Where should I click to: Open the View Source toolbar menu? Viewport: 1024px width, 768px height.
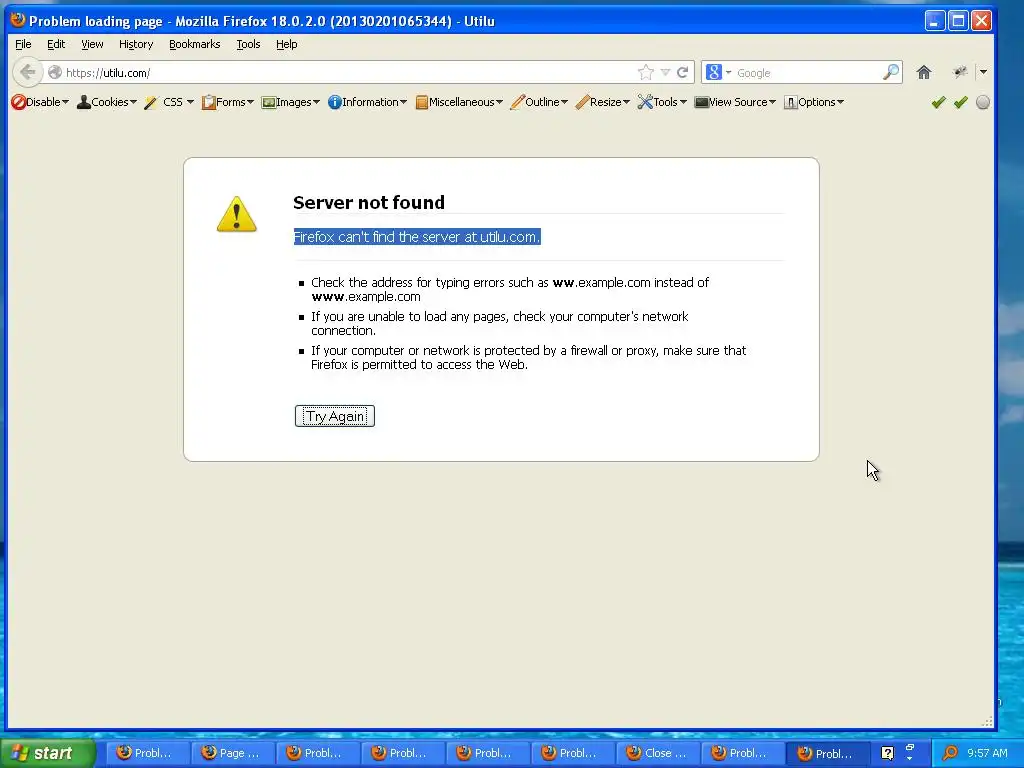[735, 102]
